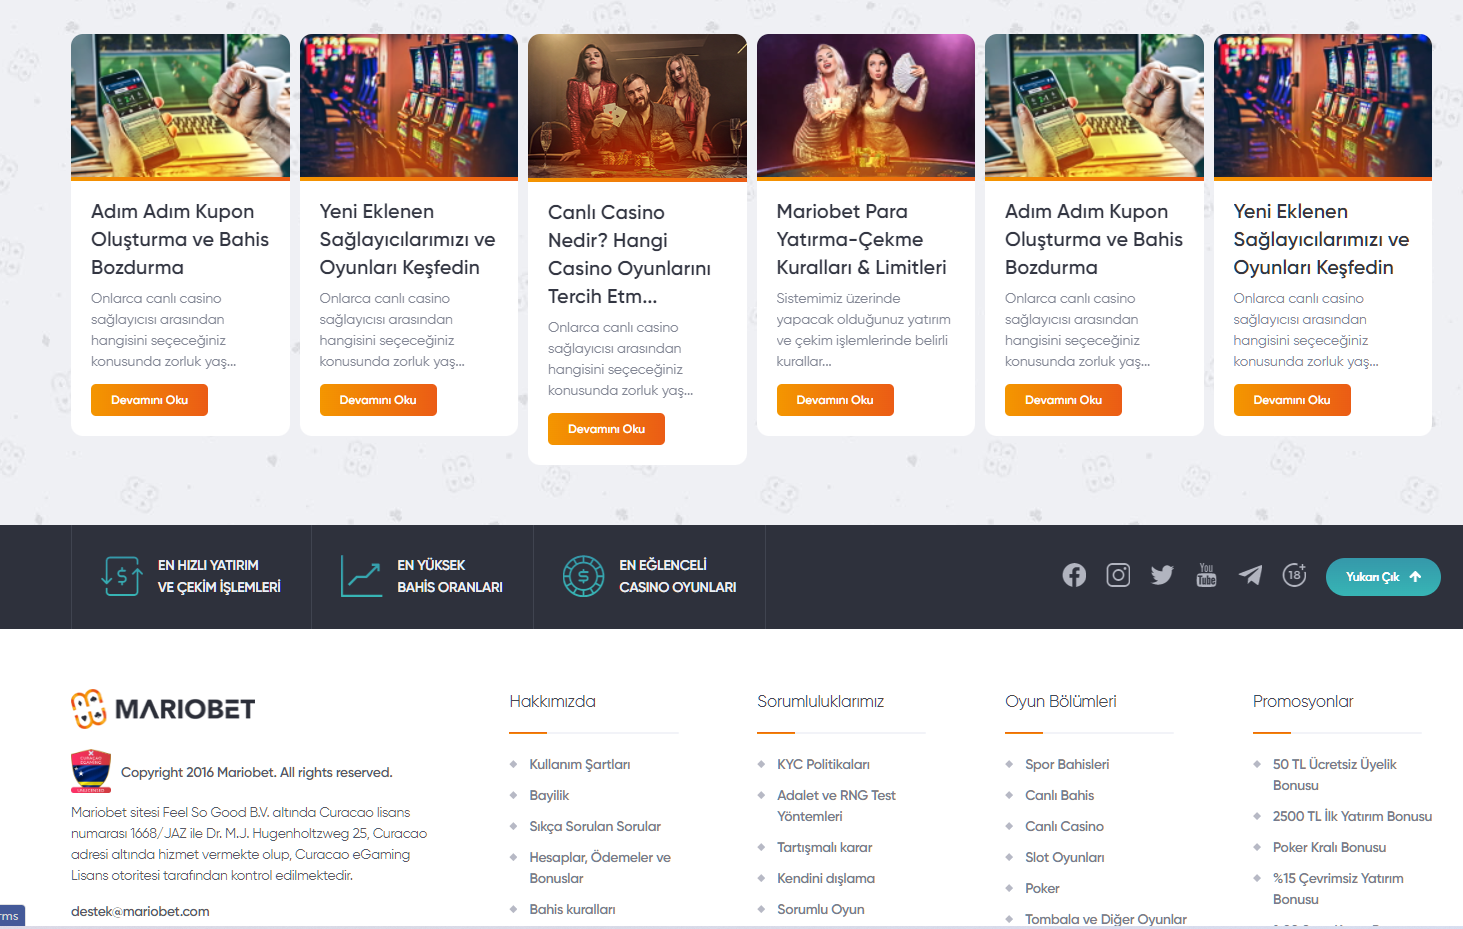Click the Telegram paper plane icon

[x=1250, y=575]
